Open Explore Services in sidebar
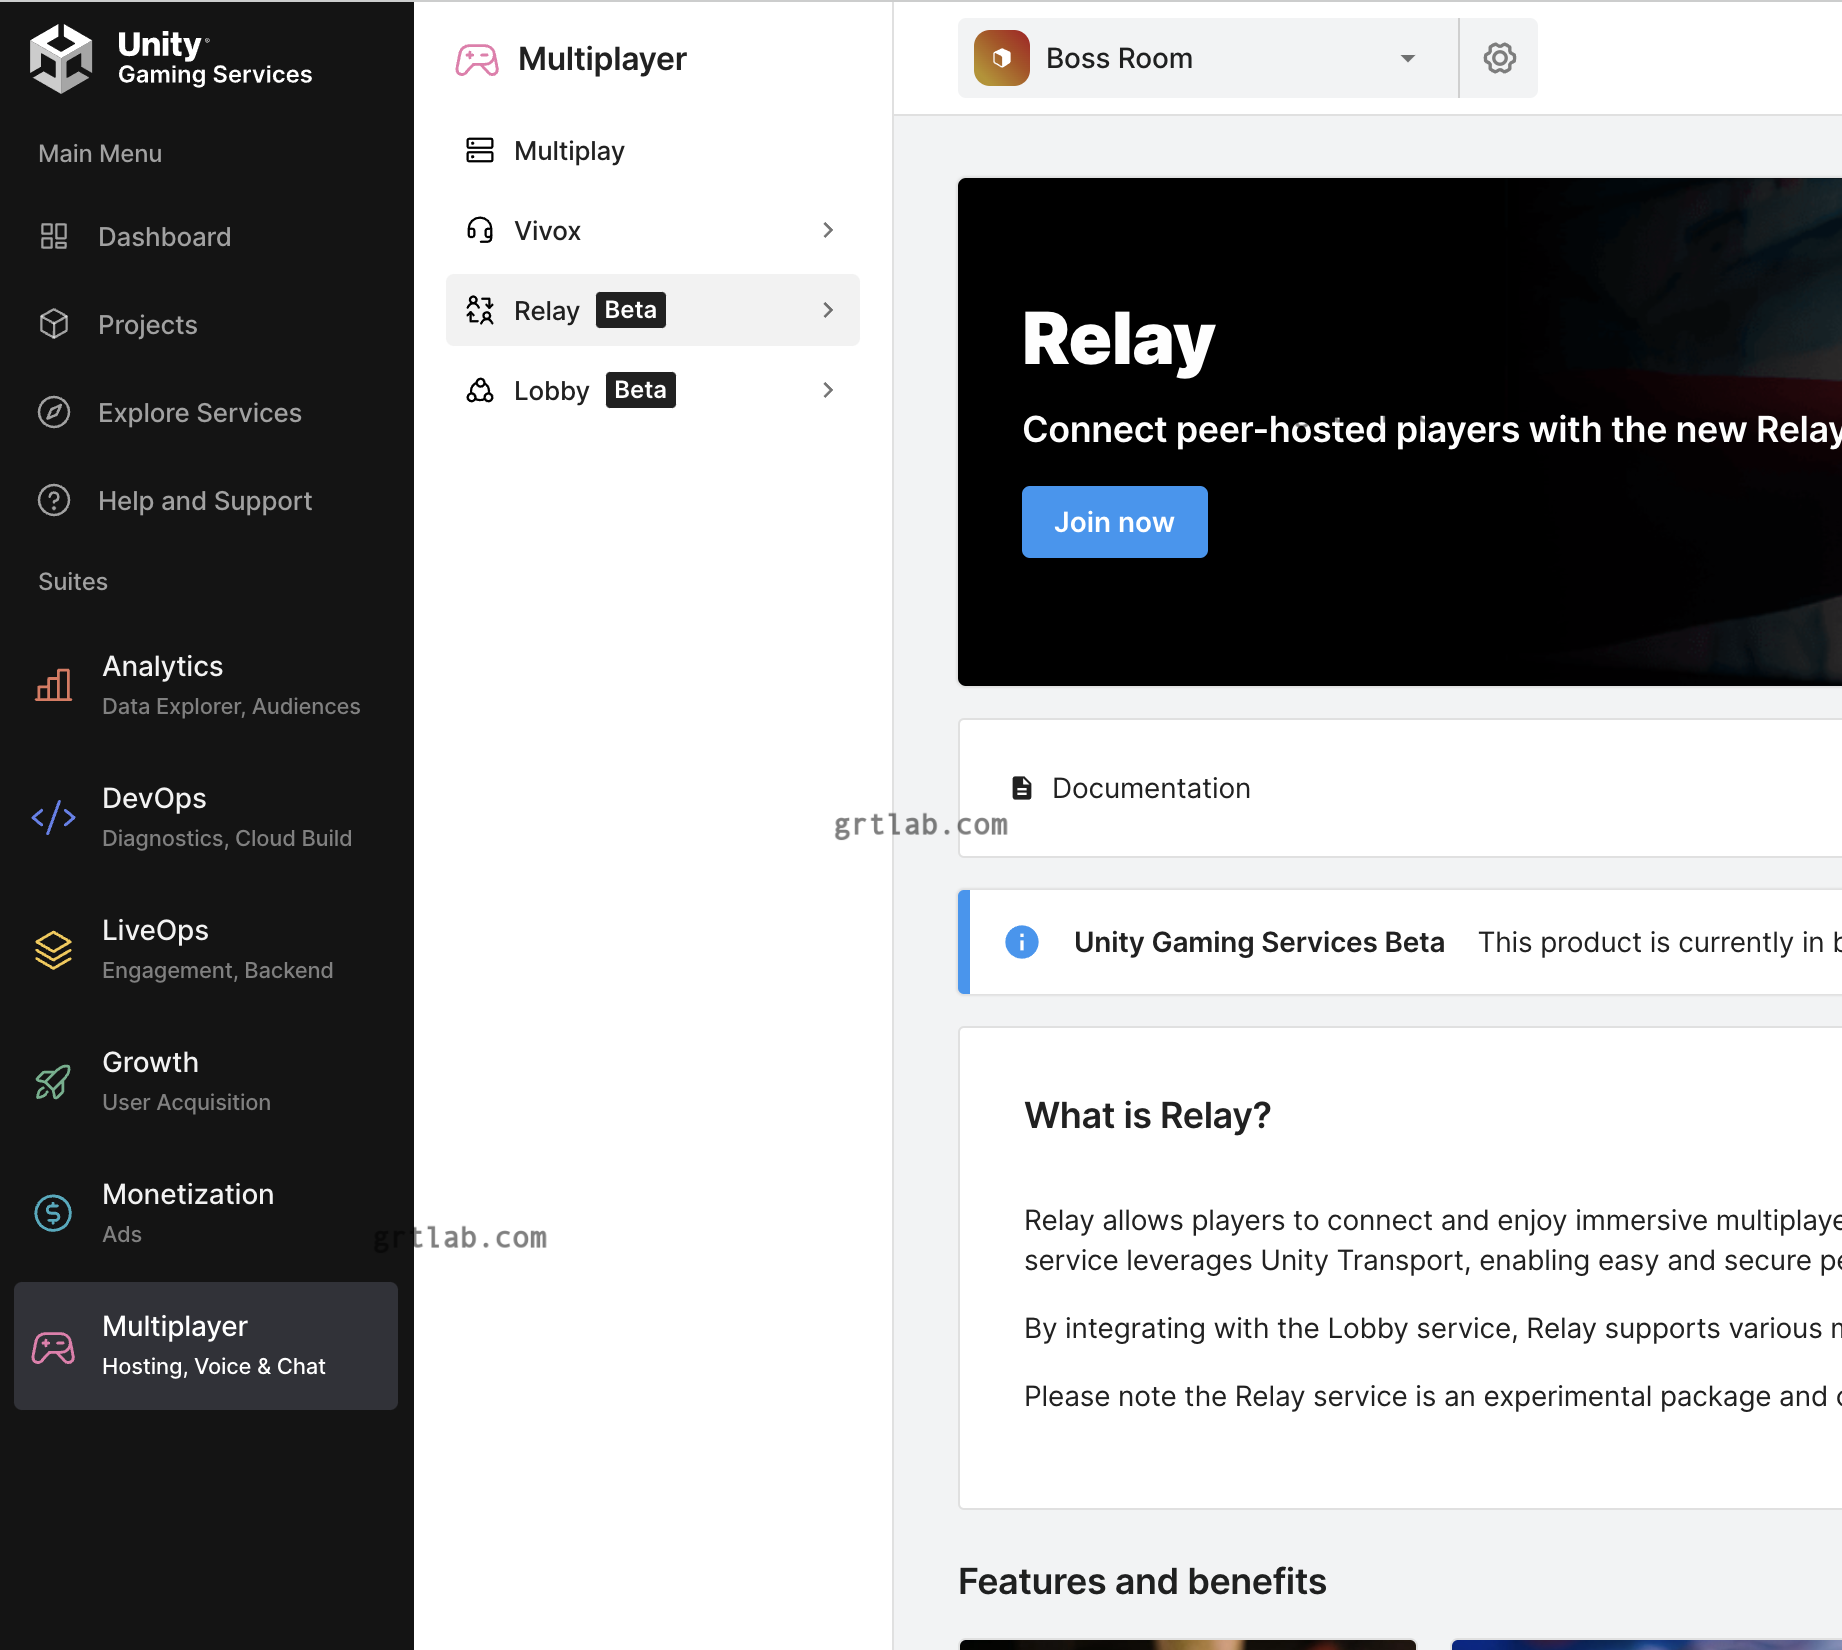The image size is (1842, 1650). (199, 413)
